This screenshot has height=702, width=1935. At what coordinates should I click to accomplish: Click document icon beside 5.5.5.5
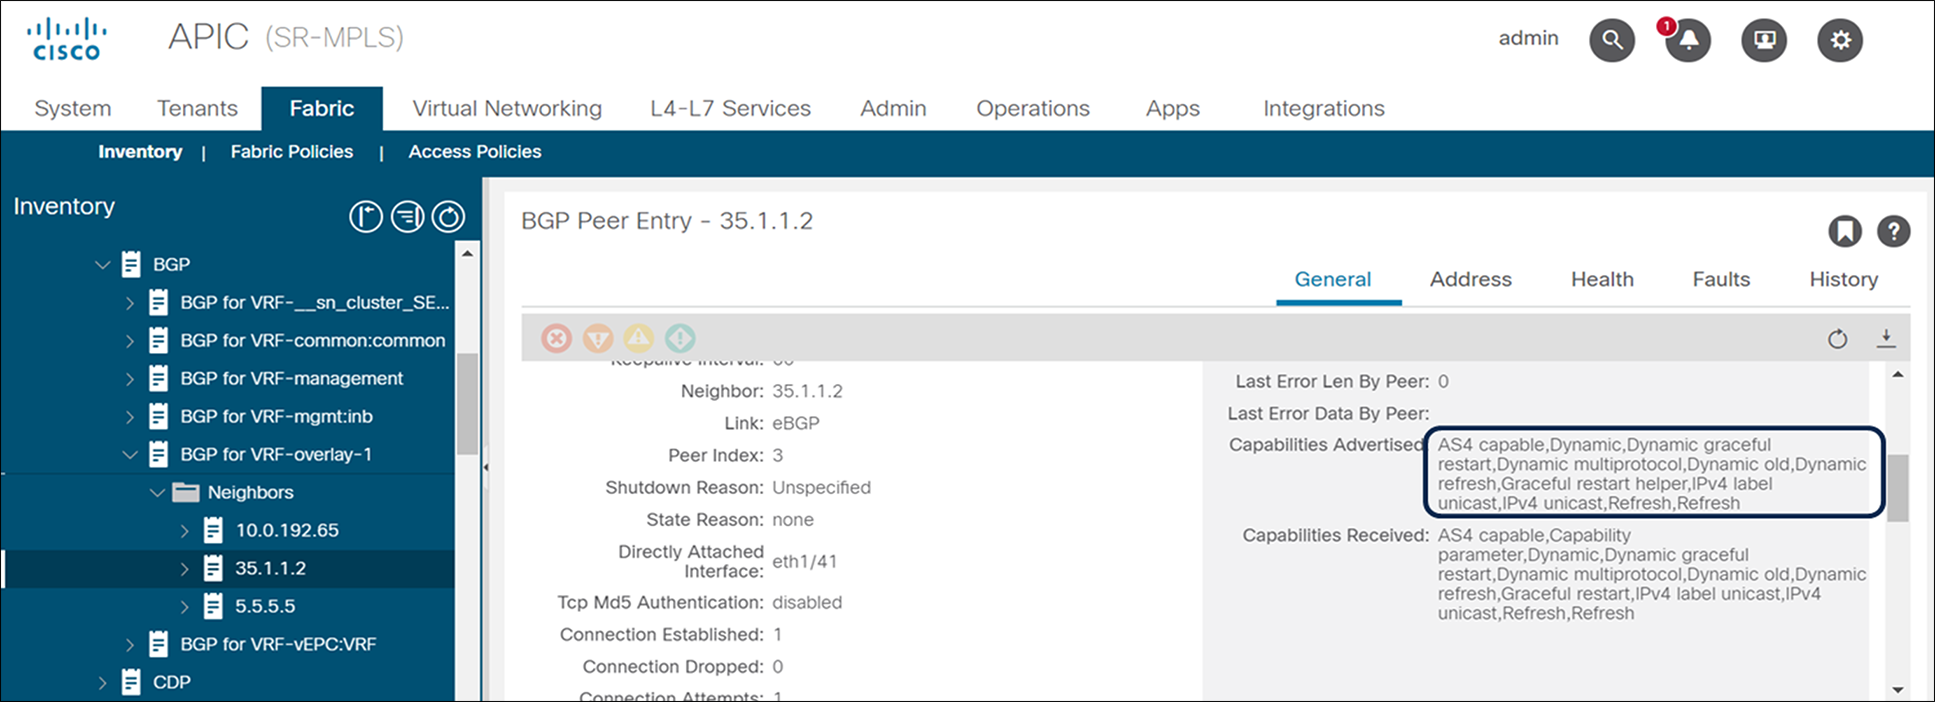click(x=213, y=606)
